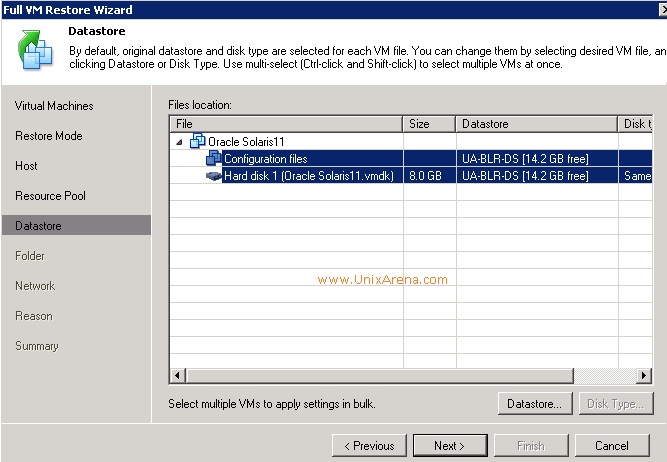Image resolution: width=667 pixels, height=462 pixels.
Task: Go back with the Previous button
Action: point(369,445)
